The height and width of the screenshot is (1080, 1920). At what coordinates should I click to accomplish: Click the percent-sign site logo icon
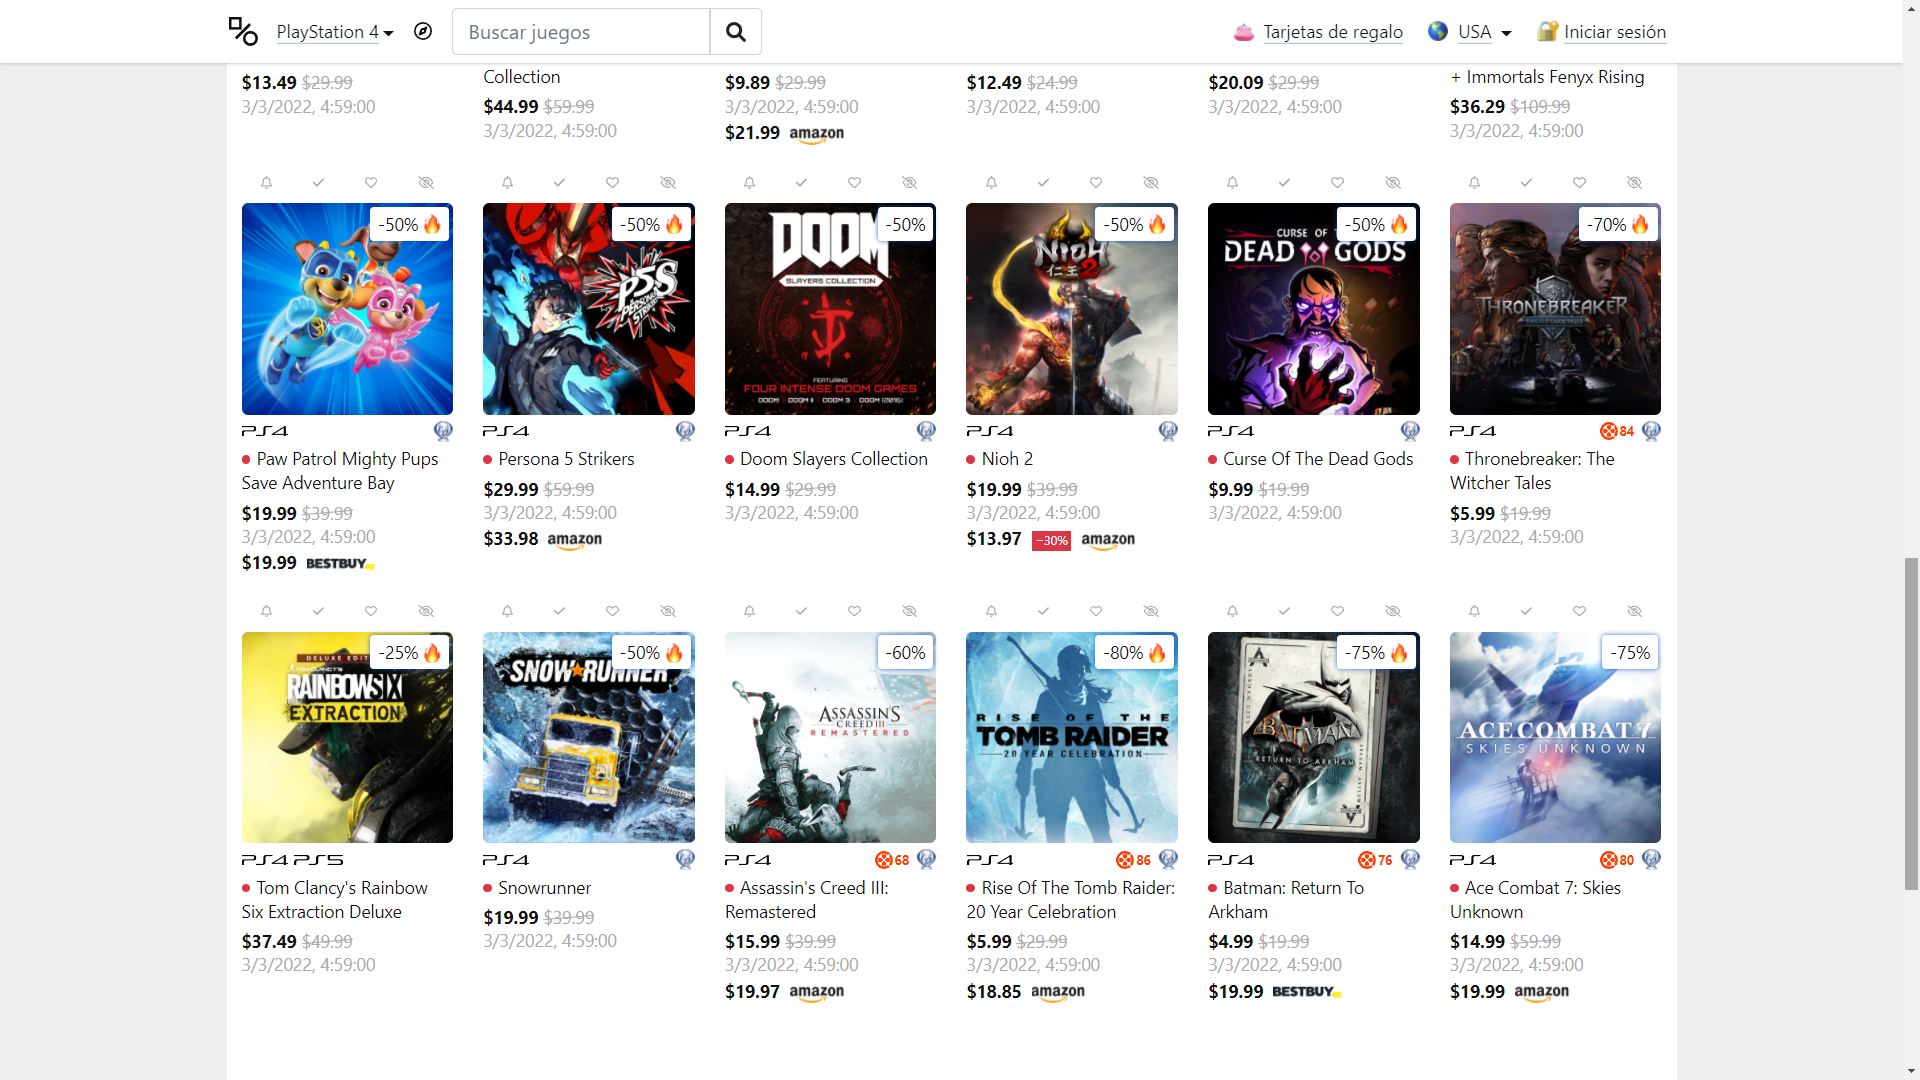coord(243,31)
